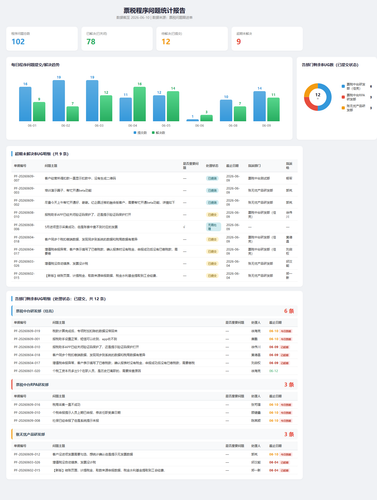Click the green bar for 06-09
The height and width of the screenshot is (500, 377).
273,109
